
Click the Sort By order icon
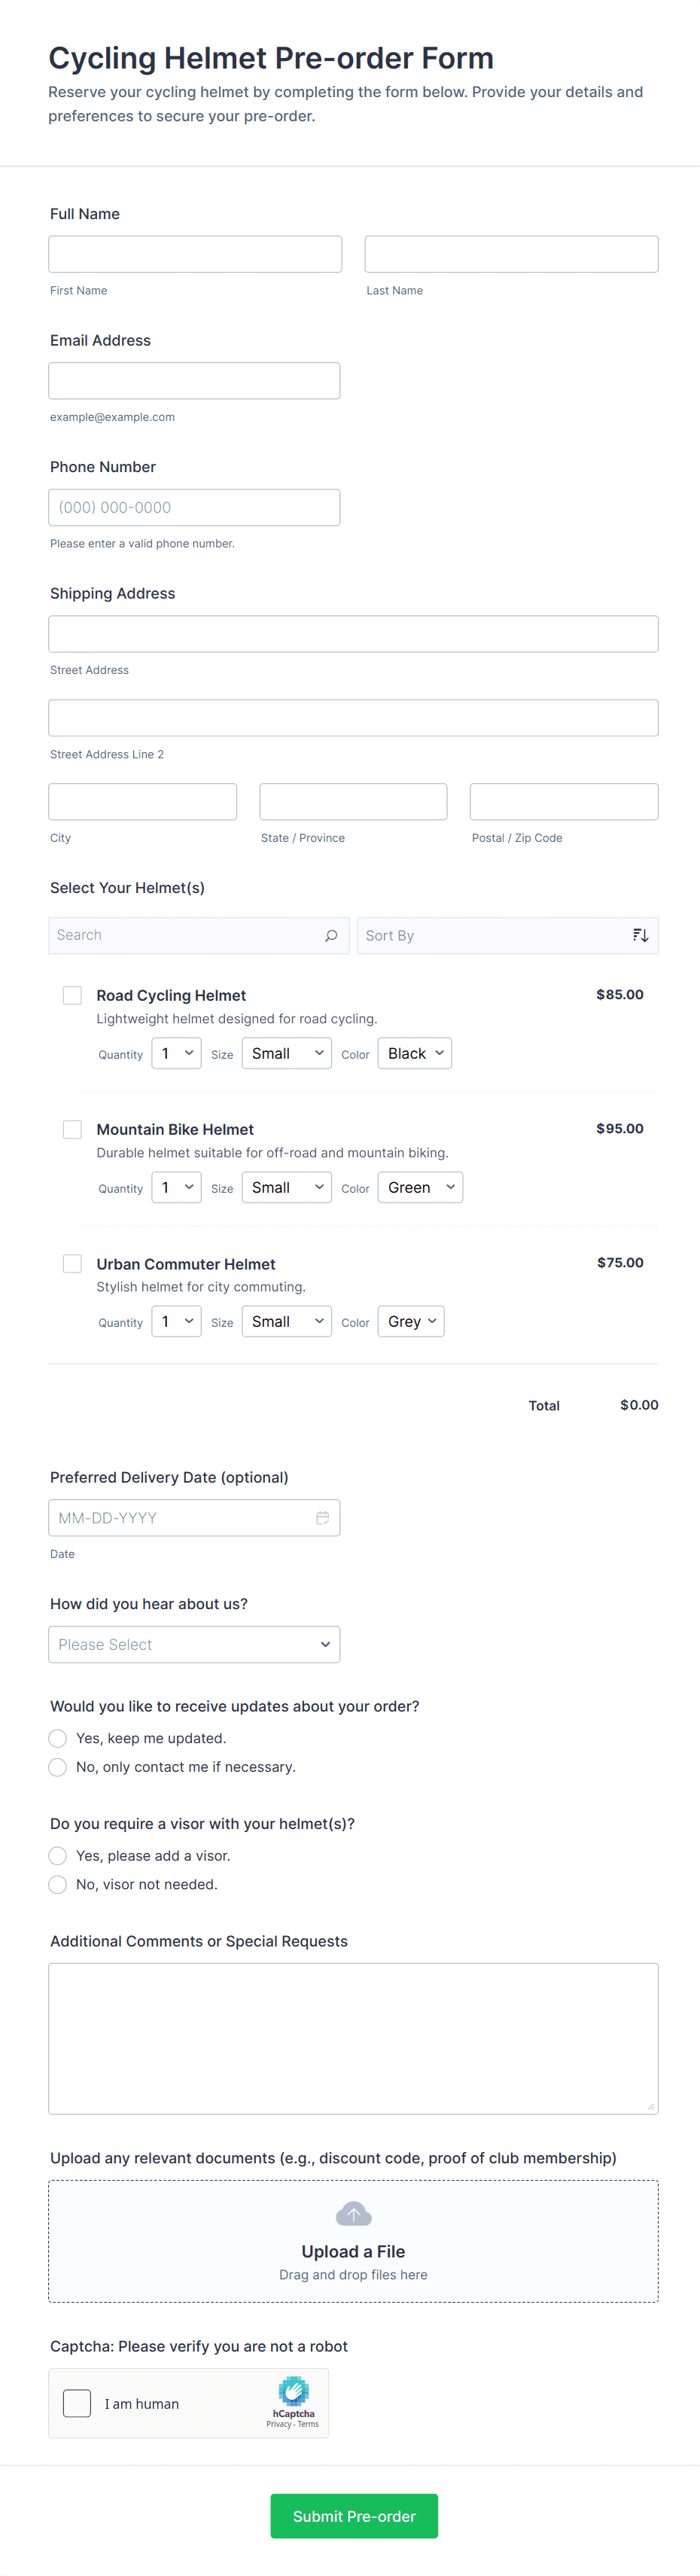[x=640, y=935]
